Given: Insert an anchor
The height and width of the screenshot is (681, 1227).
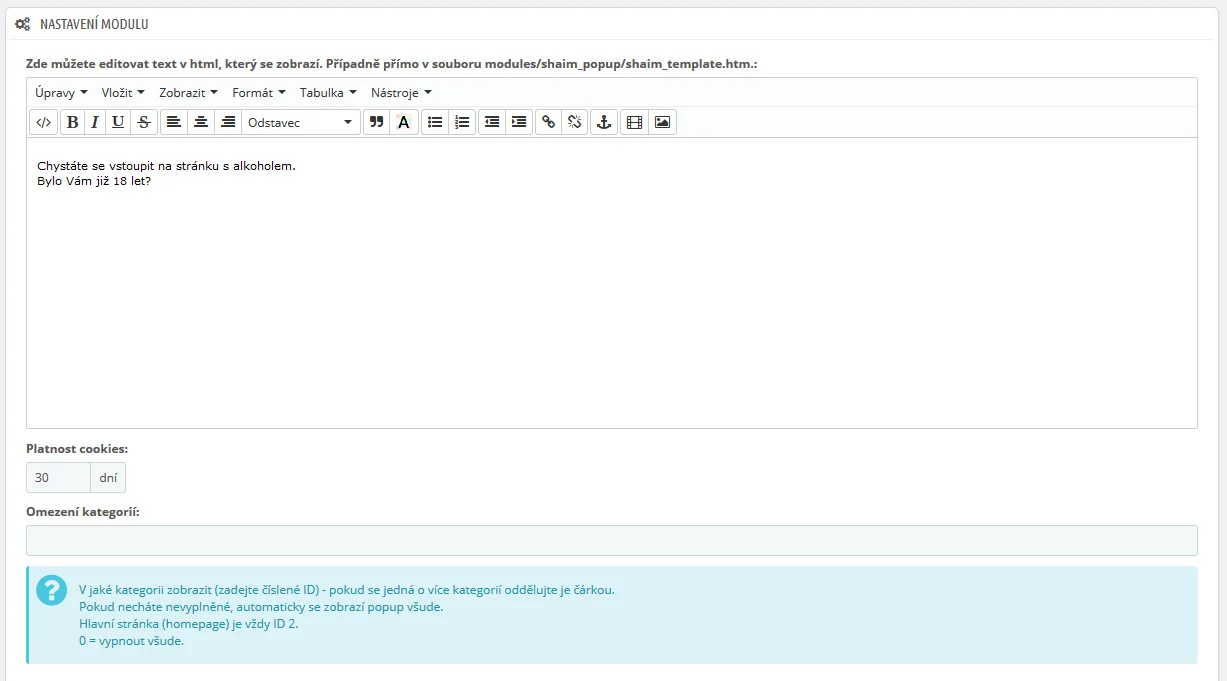Looking at the screenshot, I should coord(603,122).
